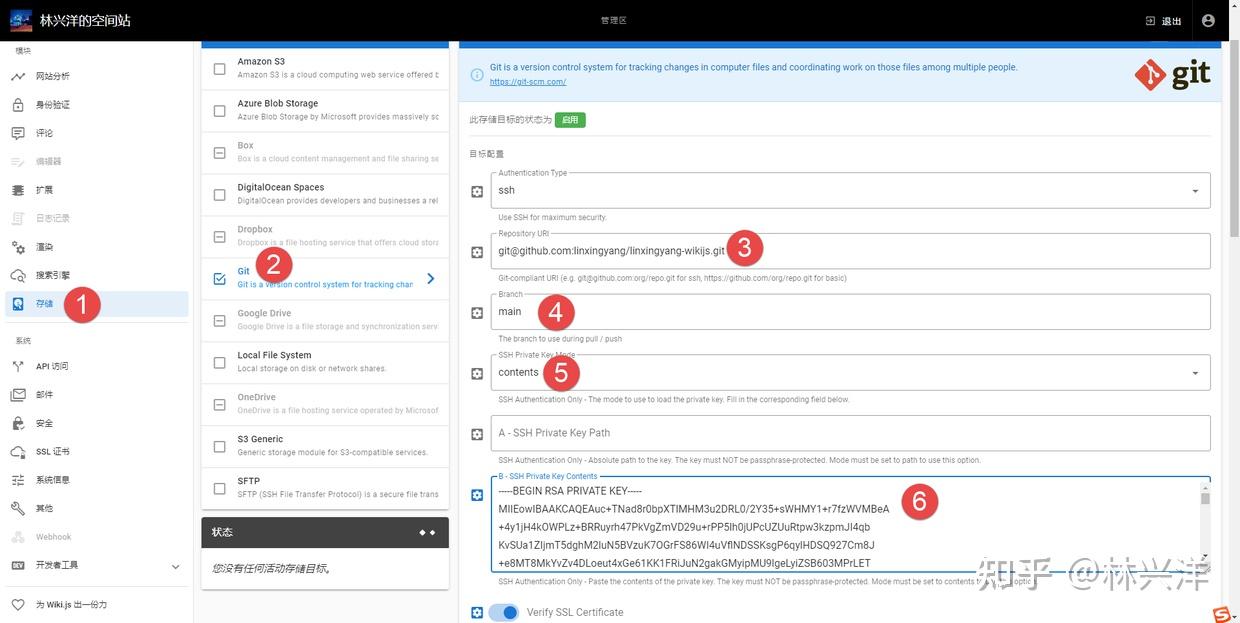The height and width of the screenshot is (623, 1240).
Task: Click settings icon beside Verify SSL Certificate
Action: click(477, 612)
